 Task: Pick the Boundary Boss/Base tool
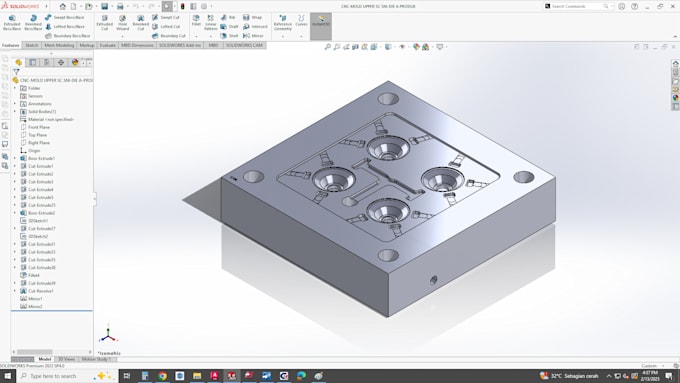(68, 36)
